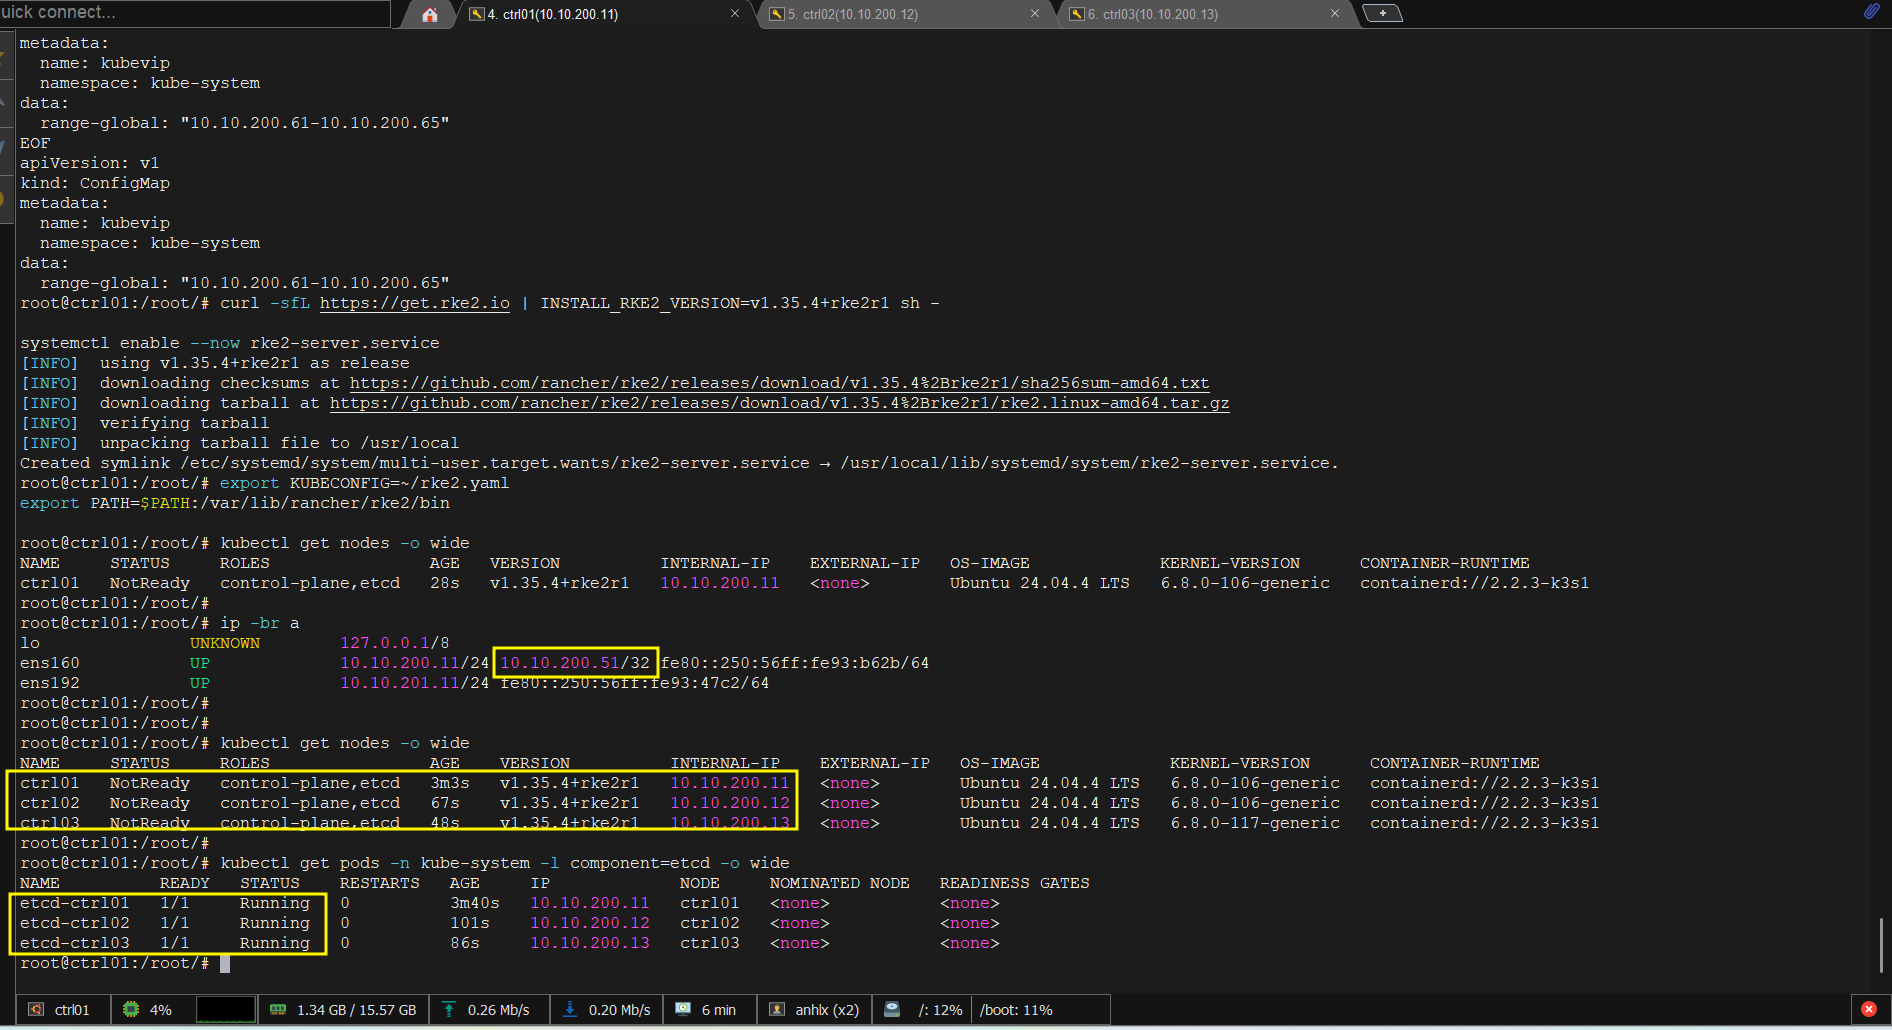Close the ctrl02(10.10.200.12) session tab

[x=1035, y=14]
